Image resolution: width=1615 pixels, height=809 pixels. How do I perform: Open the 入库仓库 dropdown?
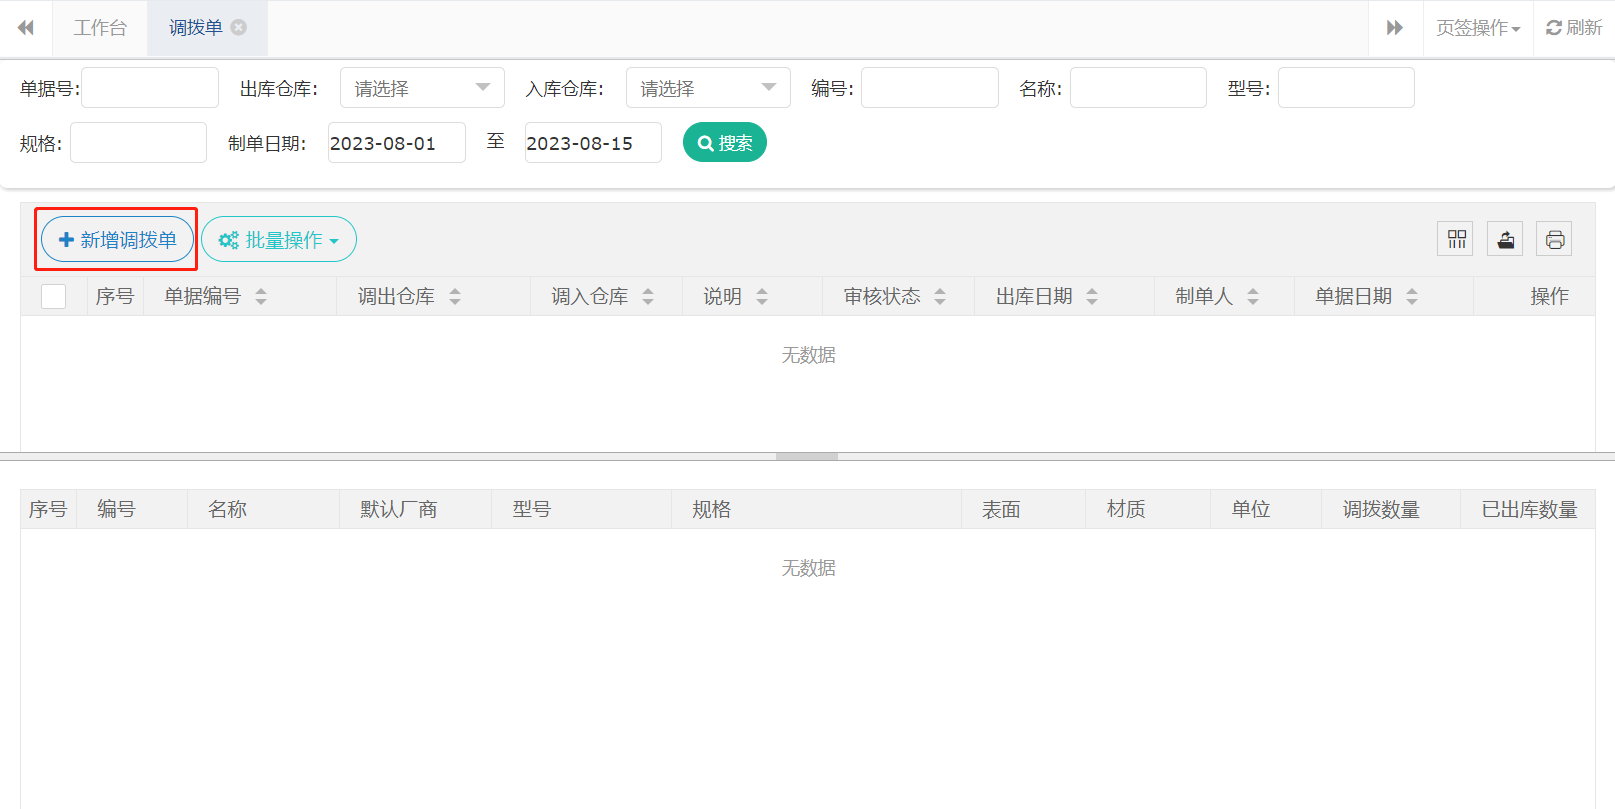708,88
